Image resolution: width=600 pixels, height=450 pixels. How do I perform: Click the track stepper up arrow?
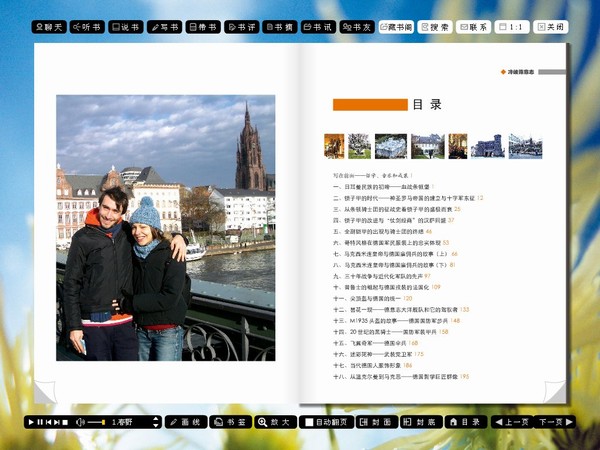[156, 419]
